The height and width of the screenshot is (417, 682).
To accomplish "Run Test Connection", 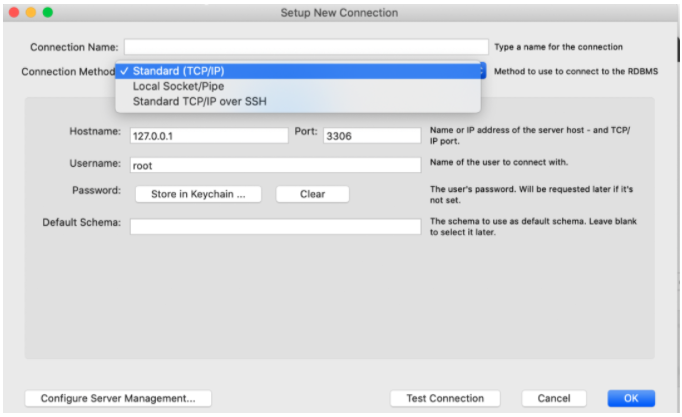I will 445,398.
